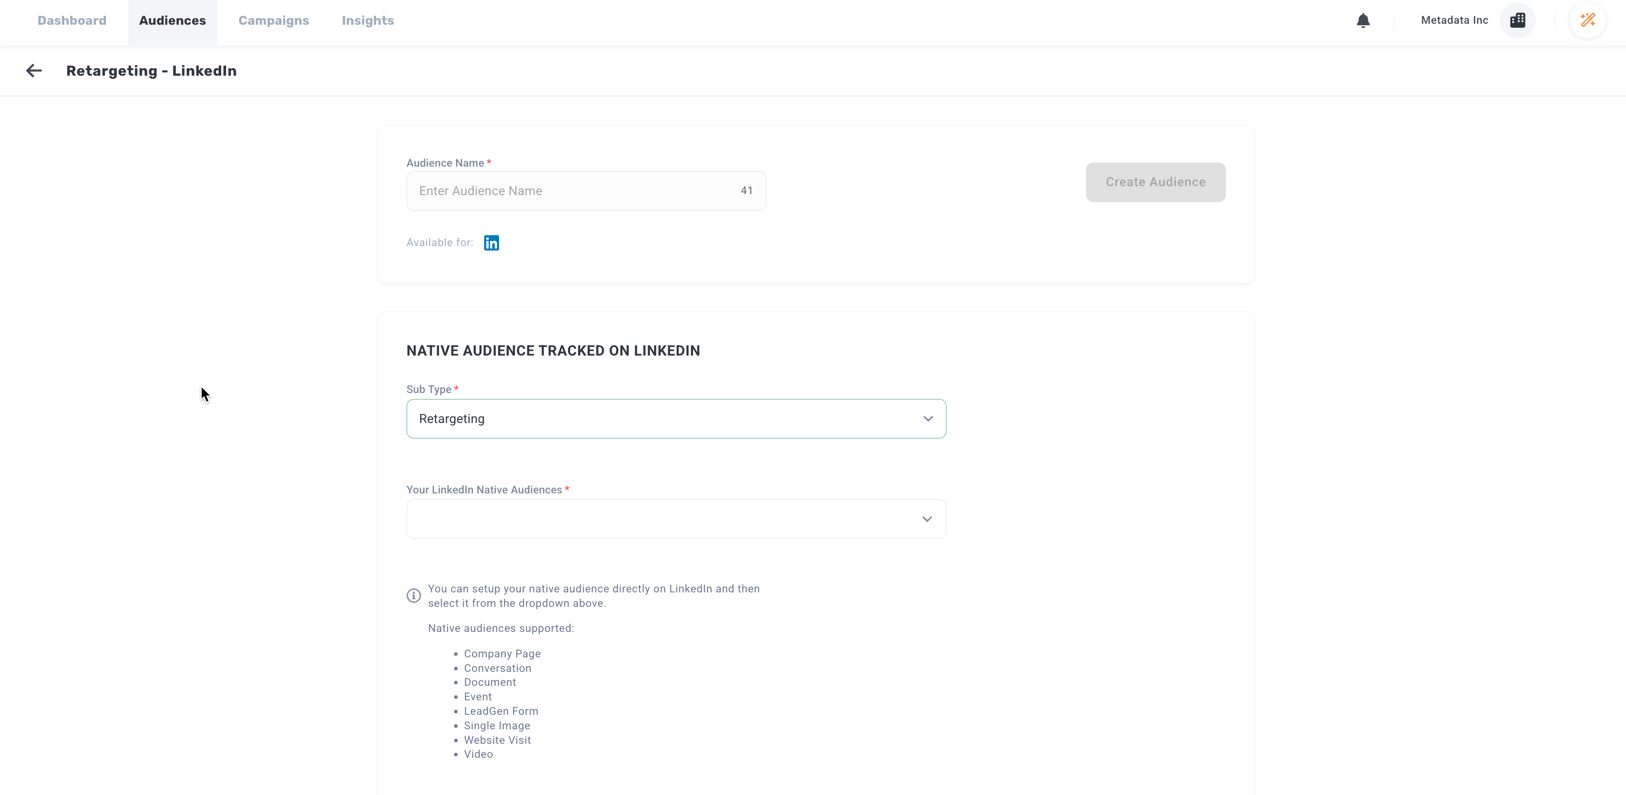Click the 41 character counter
1626x795 pixels.
tap(746, 191)
